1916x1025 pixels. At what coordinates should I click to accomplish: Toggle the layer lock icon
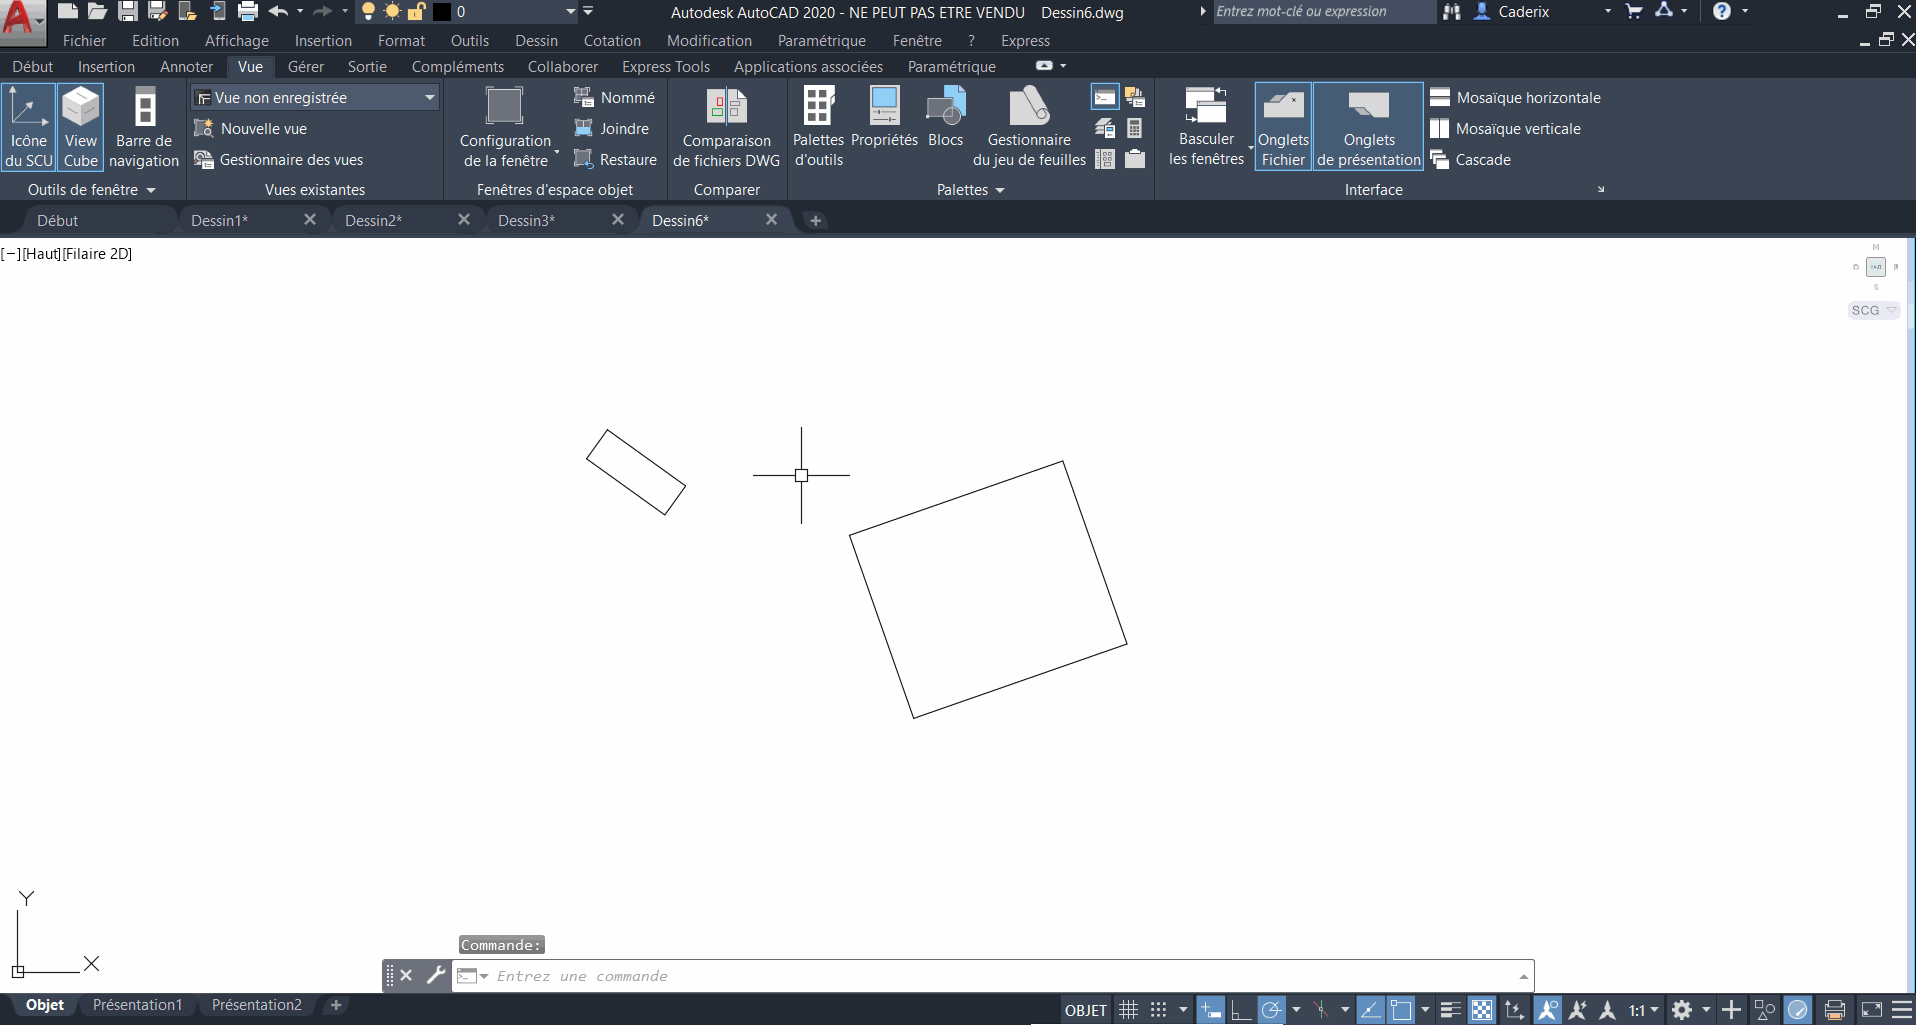(x=416, y=11)
